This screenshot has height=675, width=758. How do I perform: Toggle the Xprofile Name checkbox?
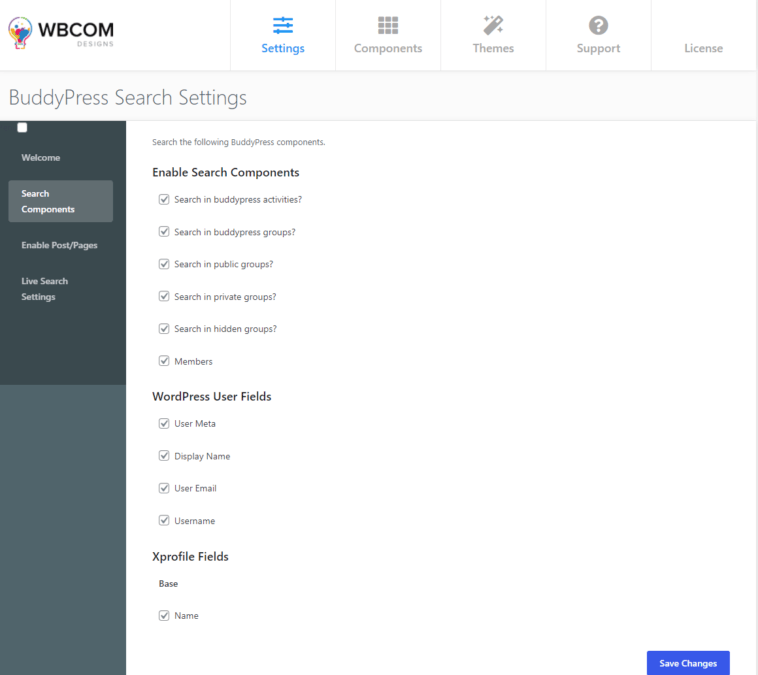164,615
